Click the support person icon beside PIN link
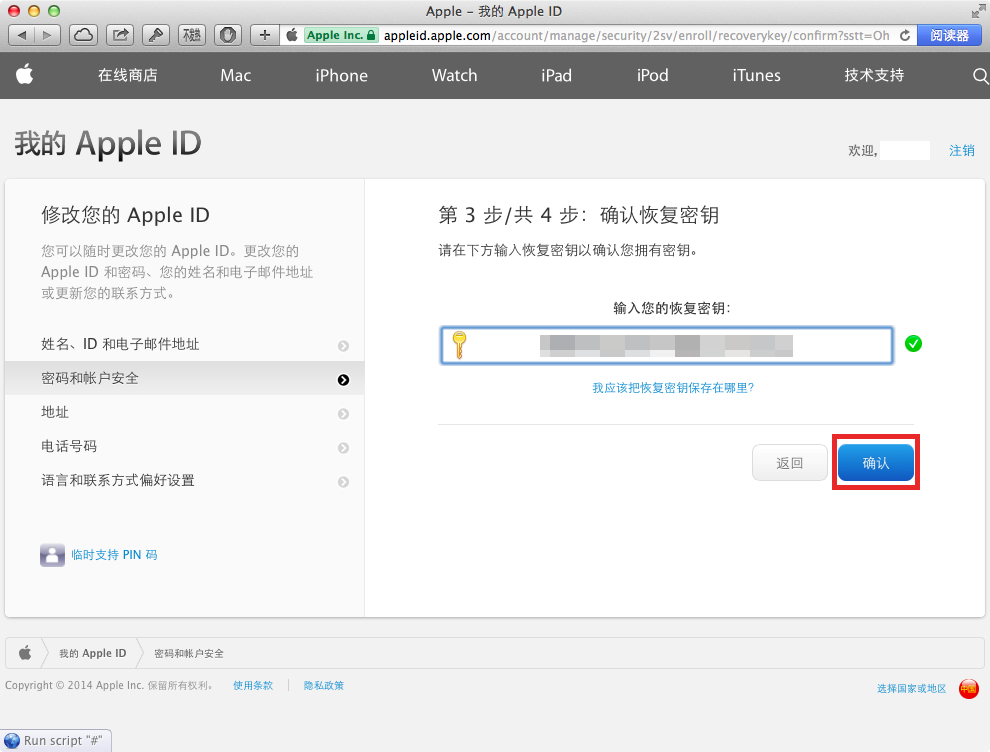 [x=52, y=555]
